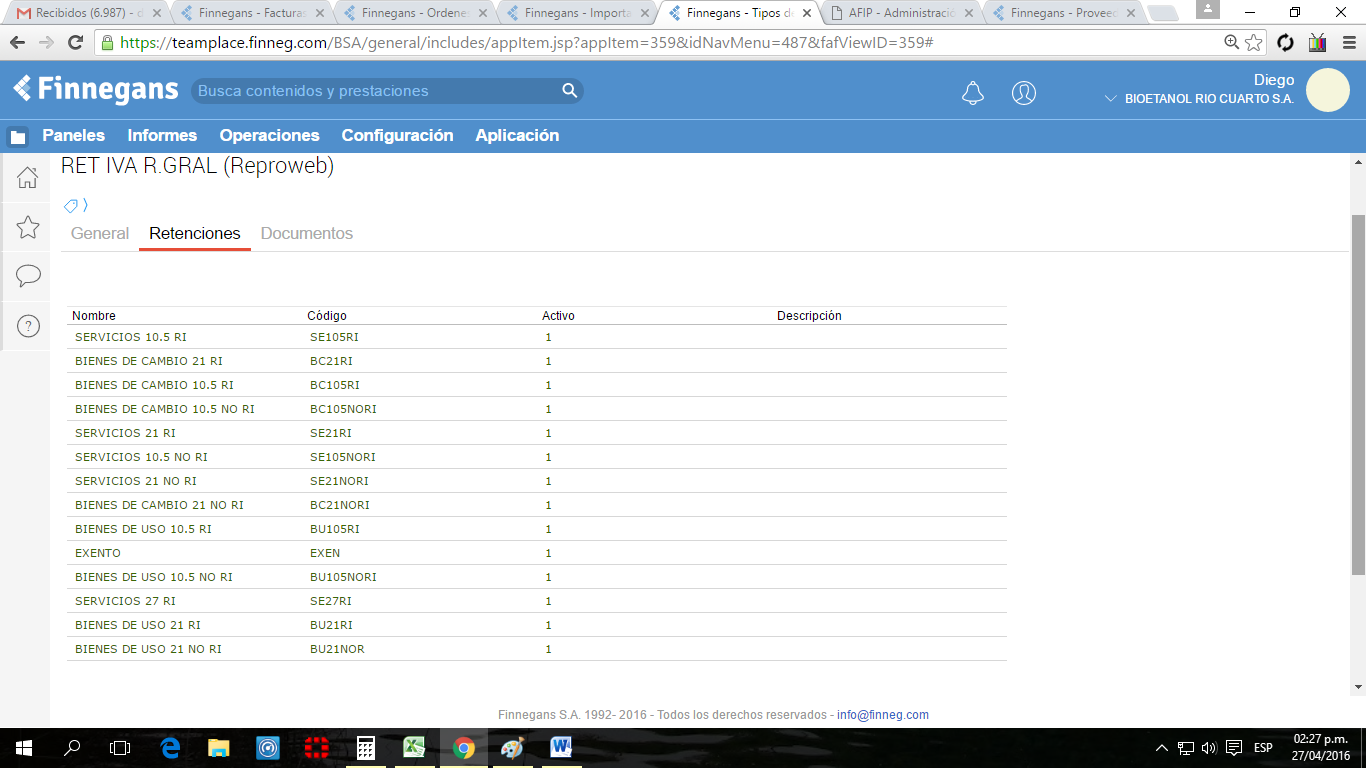Expand the BIOETANOL RIO CUARTO S.A. company dropdown
The image size is (1366, 768).
[x=1110, y=99]
